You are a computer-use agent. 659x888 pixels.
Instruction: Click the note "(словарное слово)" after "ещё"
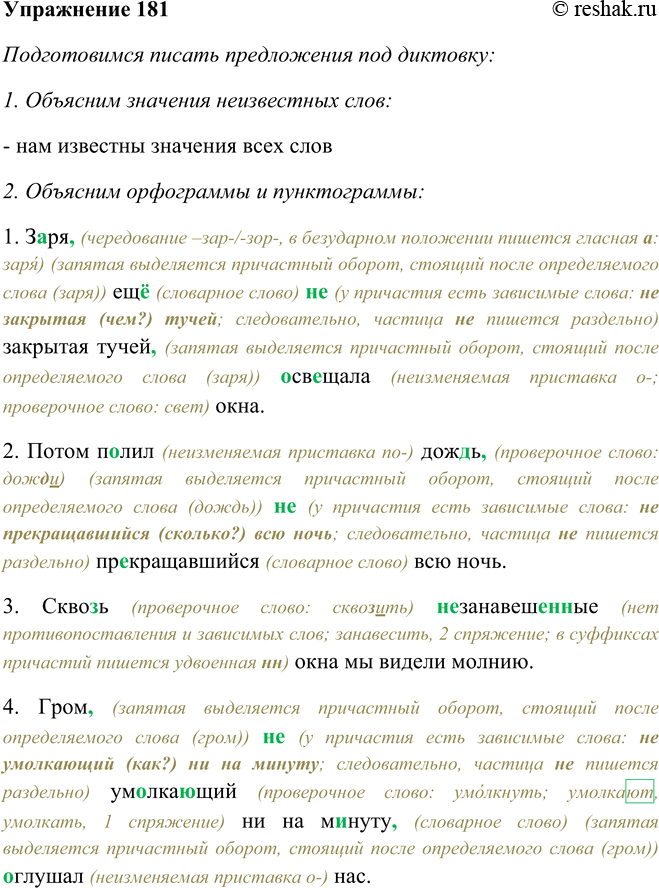[x=228, y=293]
